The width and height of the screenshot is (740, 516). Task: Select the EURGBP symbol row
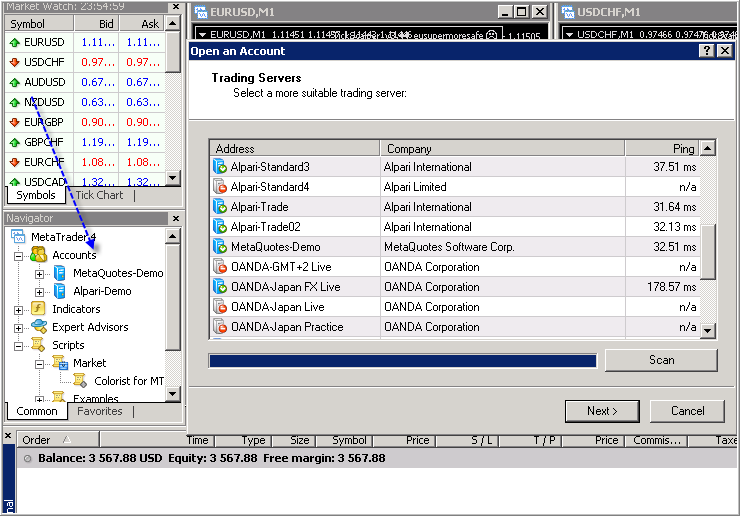[x=85, y=122]
